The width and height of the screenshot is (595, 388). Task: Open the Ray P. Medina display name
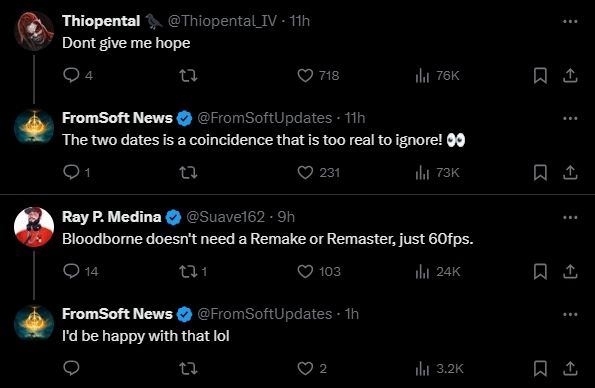112,217
